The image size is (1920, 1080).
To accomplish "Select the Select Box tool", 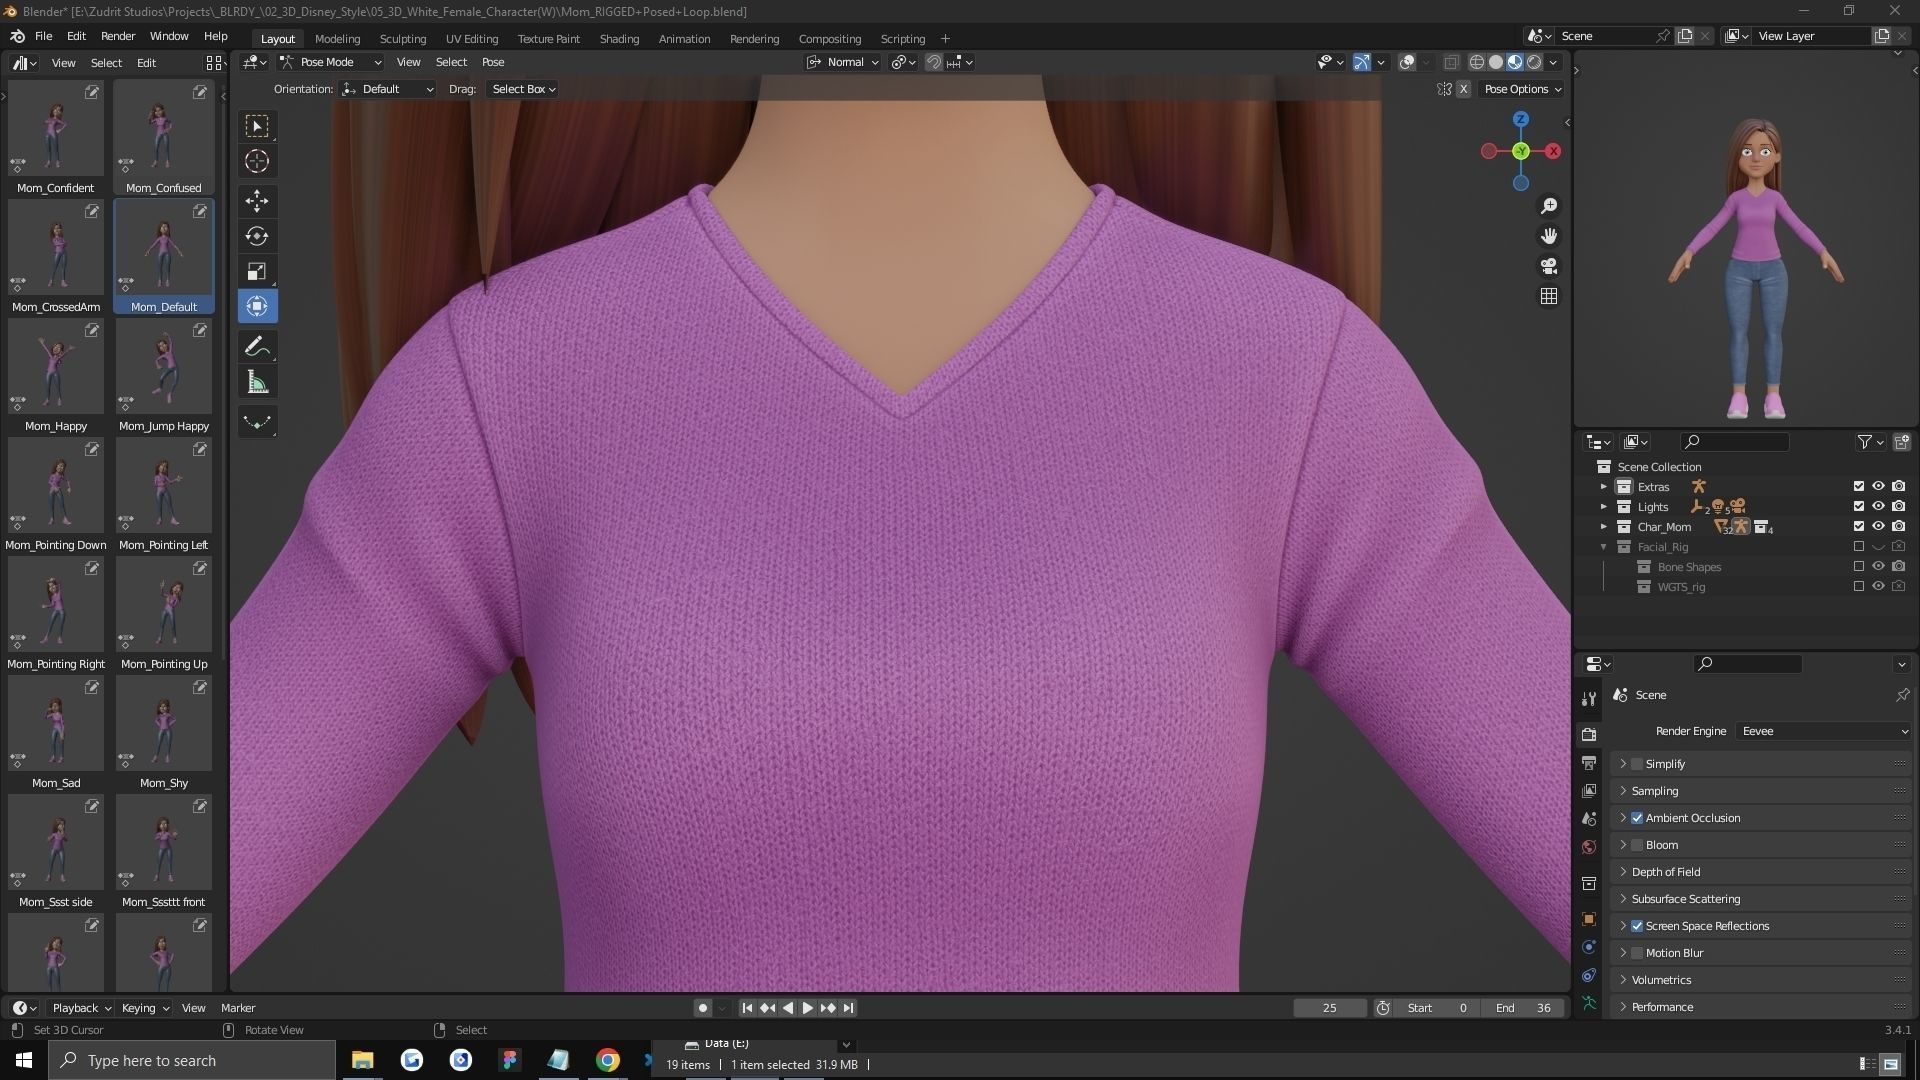I will pos(257,126).
